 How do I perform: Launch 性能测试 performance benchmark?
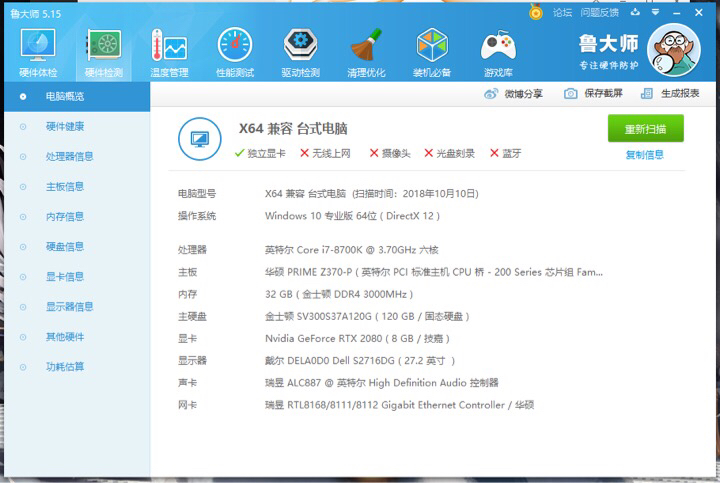pos(235,53)
